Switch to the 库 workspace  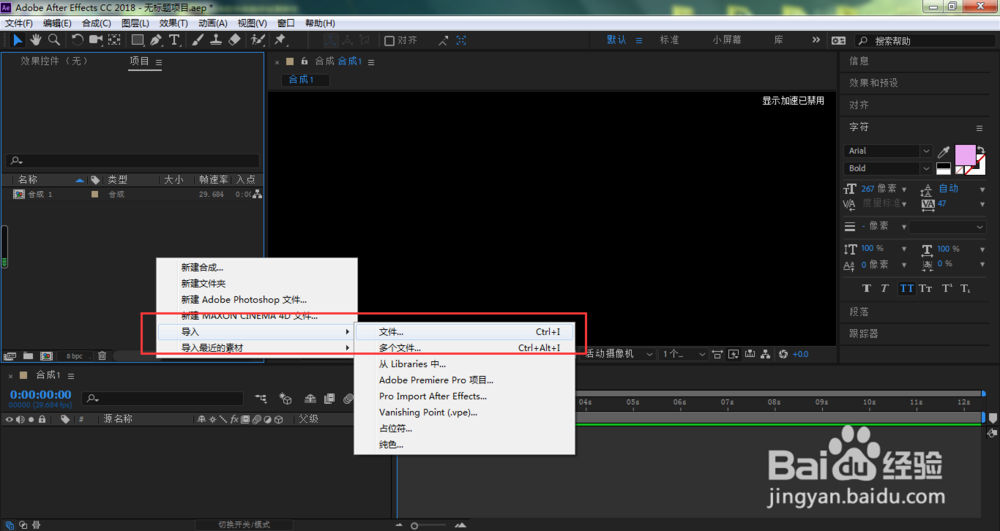pyautogui.click(x=778, y=40)
